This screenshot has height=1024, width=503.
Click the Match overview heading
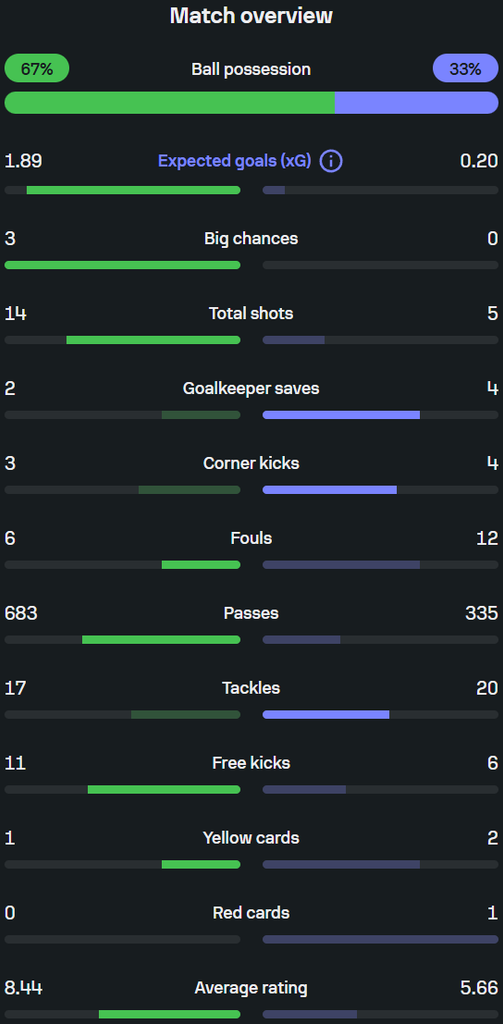click(252, 16)
